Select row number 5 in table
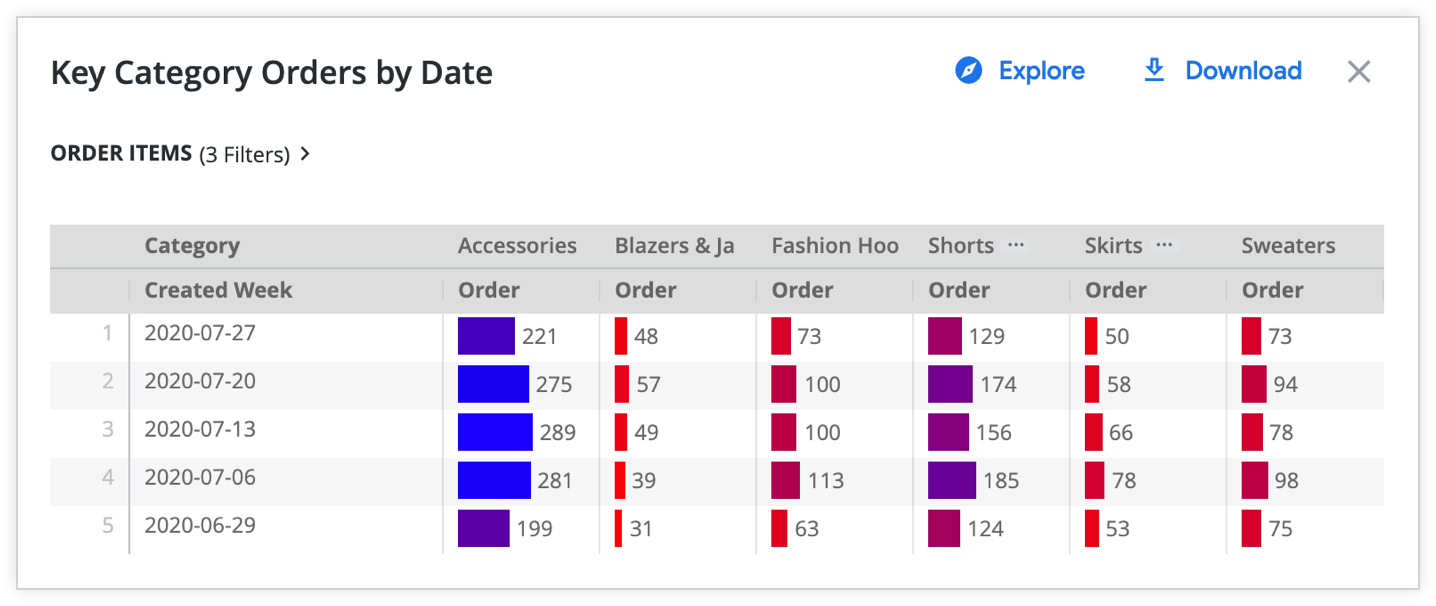Image resolution: width=1436 pixels, height=606 pixels. point(108,525)
